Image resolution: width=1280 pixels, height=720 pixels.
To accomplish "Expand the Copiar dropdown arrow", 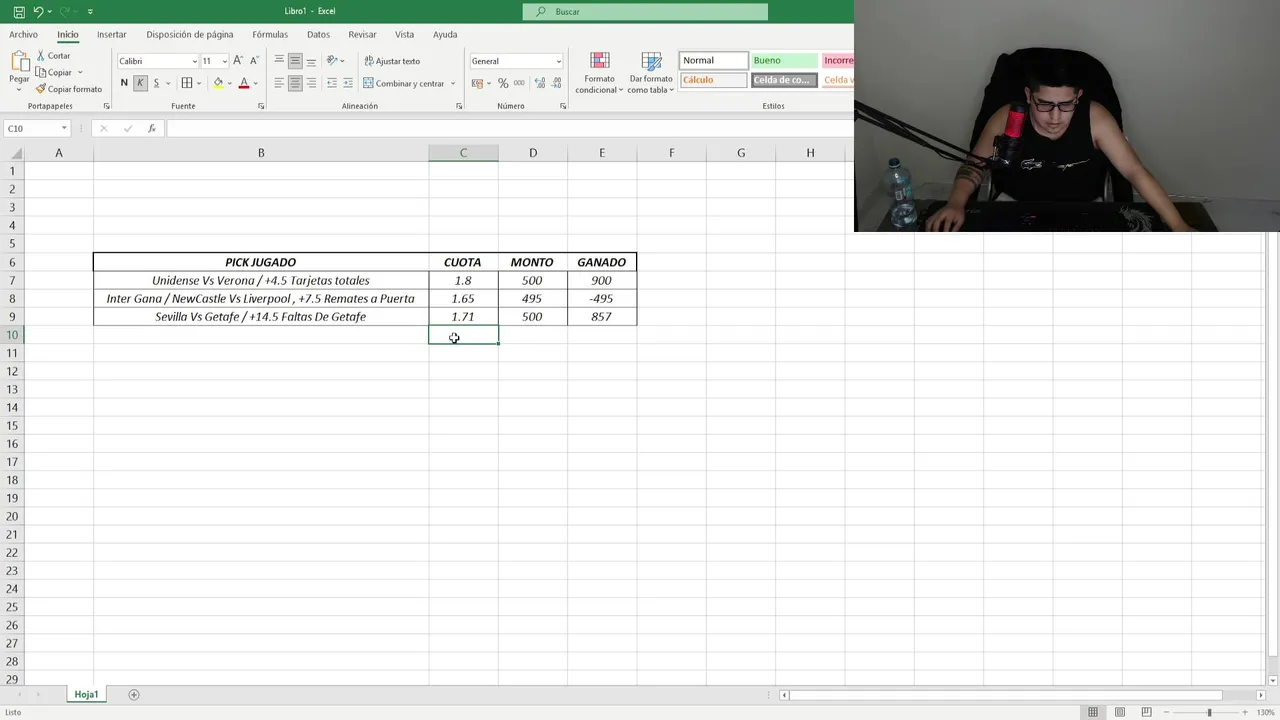I will (79, 72).
